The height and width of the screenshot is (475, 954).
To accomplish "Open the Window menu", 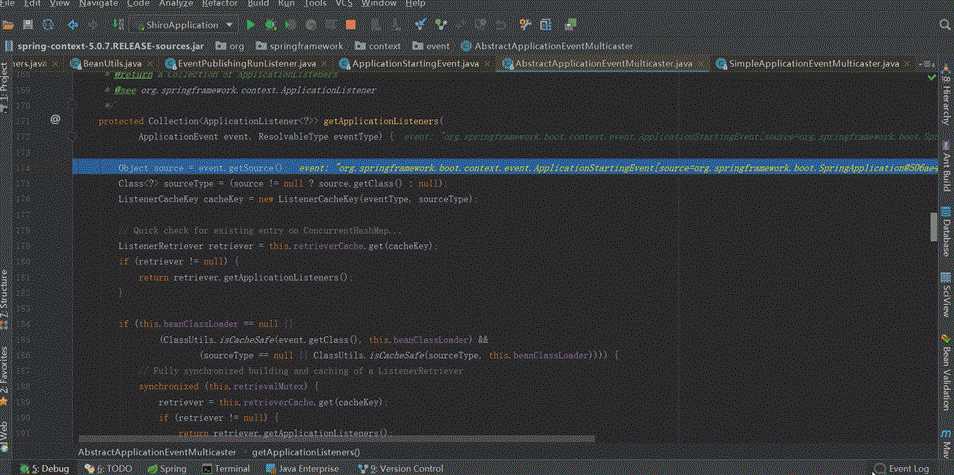I will coord(378,4).
